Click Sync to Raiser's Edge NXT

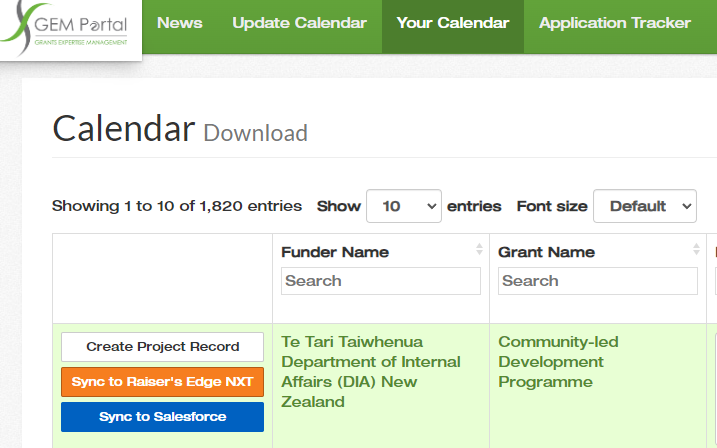[162, 382]
